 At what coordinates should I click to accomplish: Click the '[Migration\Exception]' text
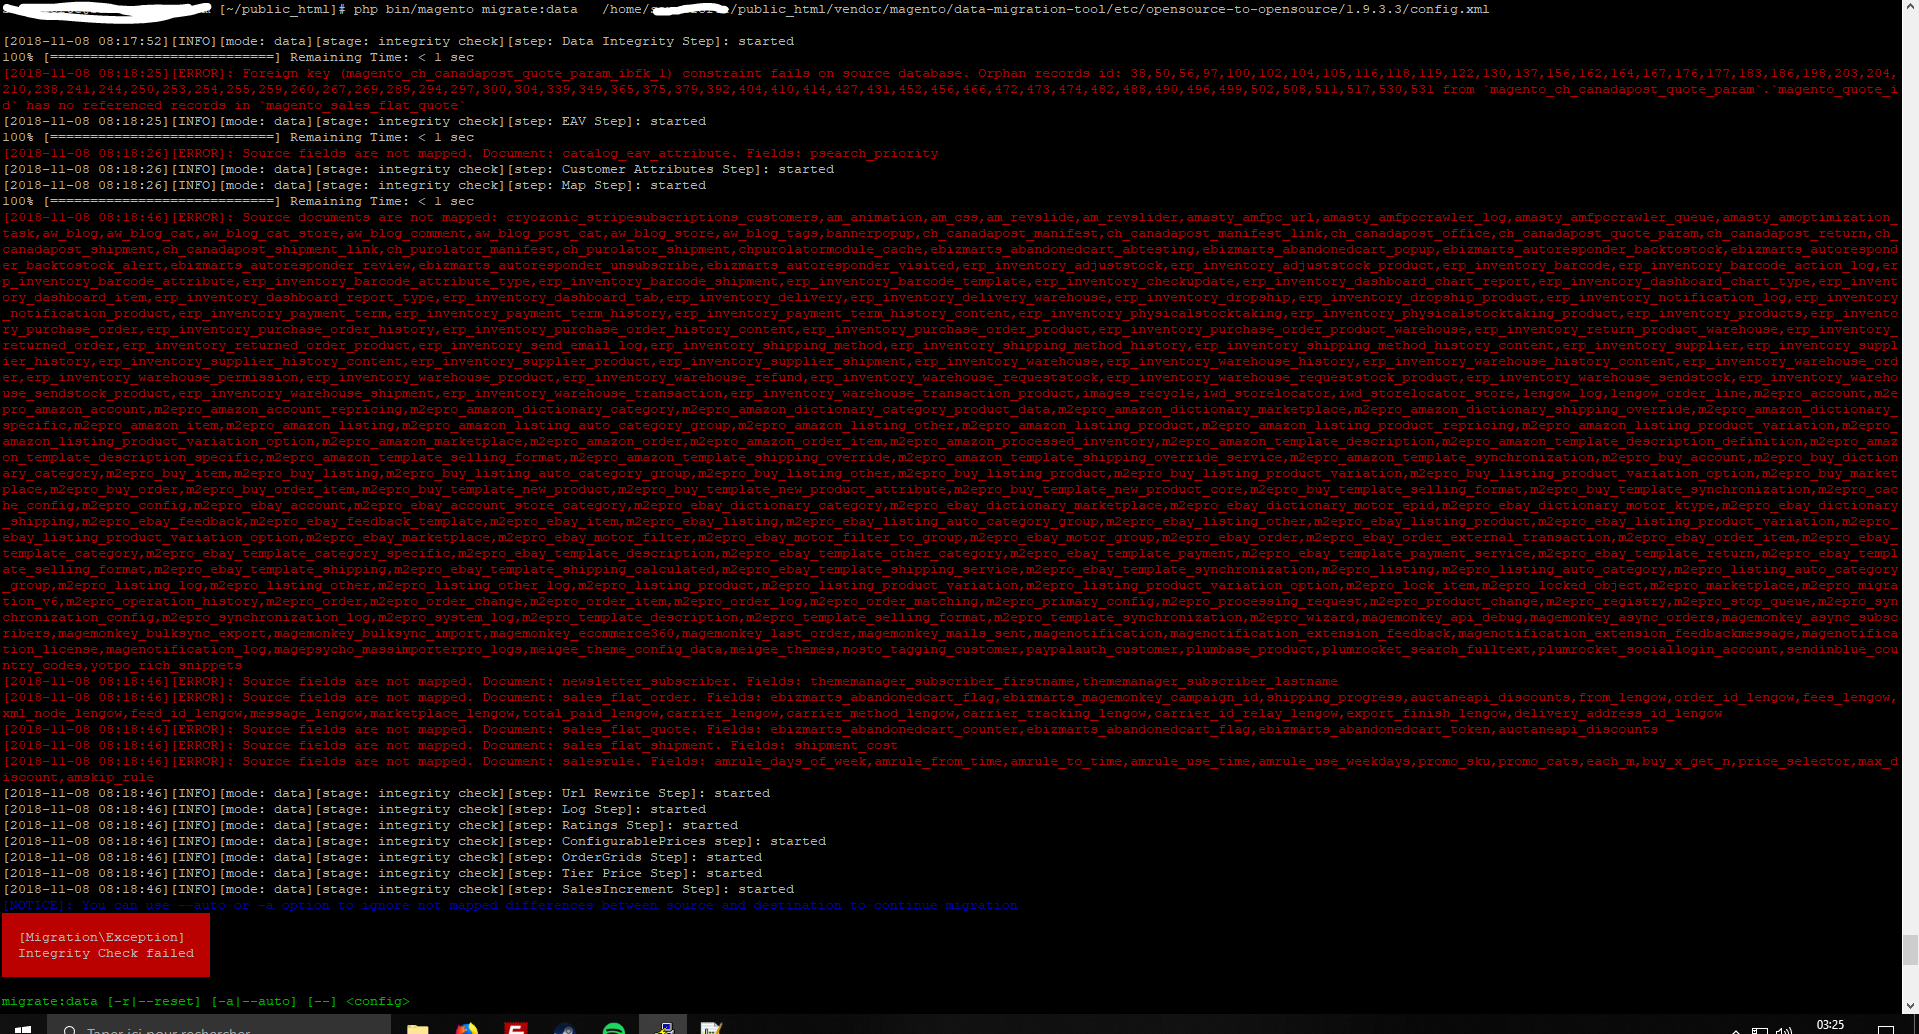point(102,937)
